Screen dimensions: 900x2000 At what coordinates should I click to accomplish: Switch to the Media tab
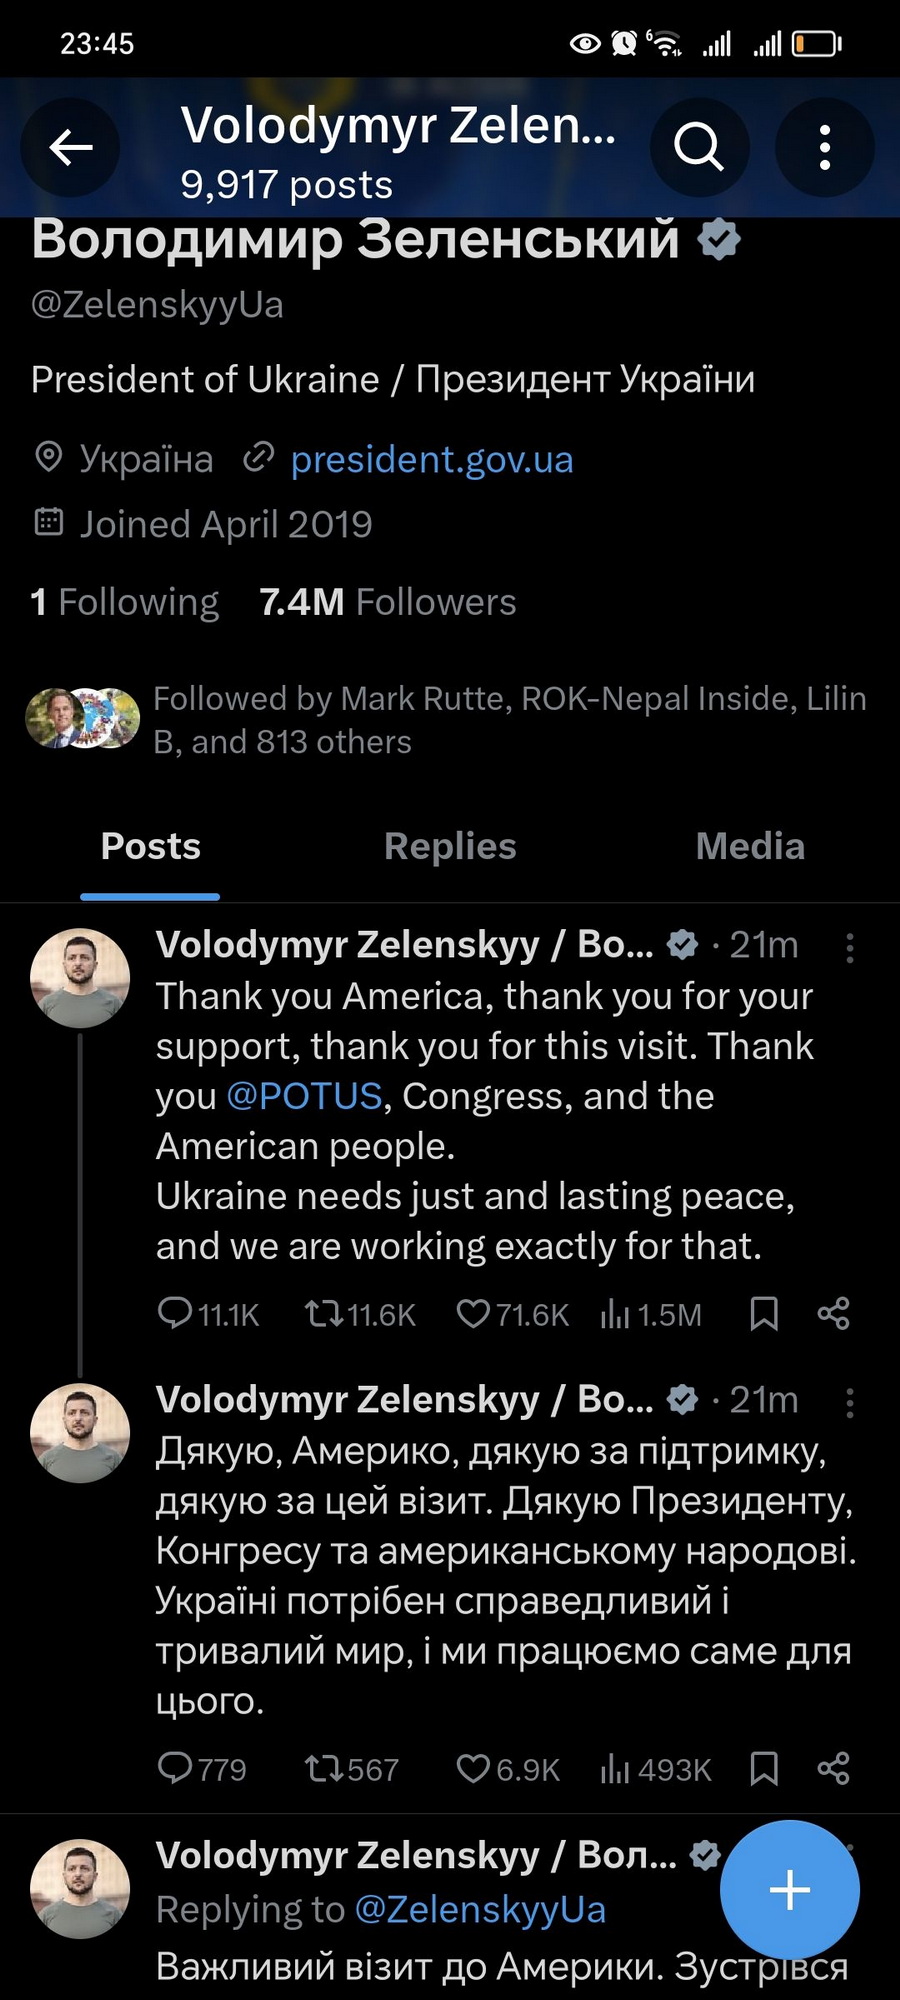[750, 846]
